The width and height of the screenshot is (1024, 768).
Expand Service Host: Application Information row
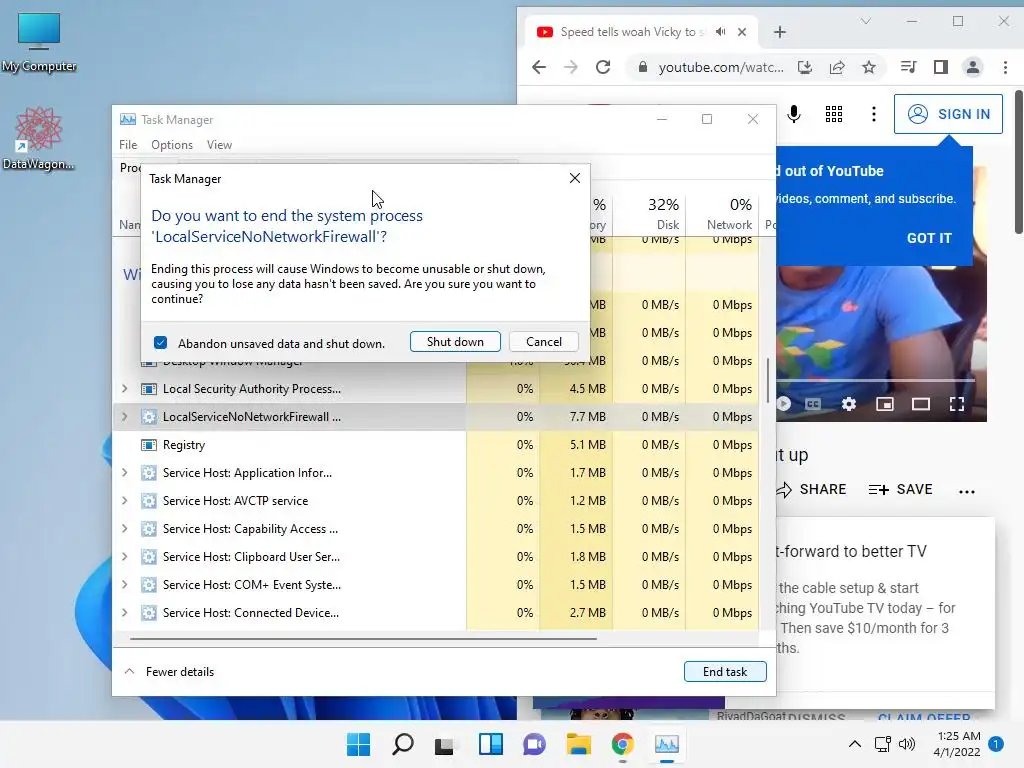click(x=125, y=473)
